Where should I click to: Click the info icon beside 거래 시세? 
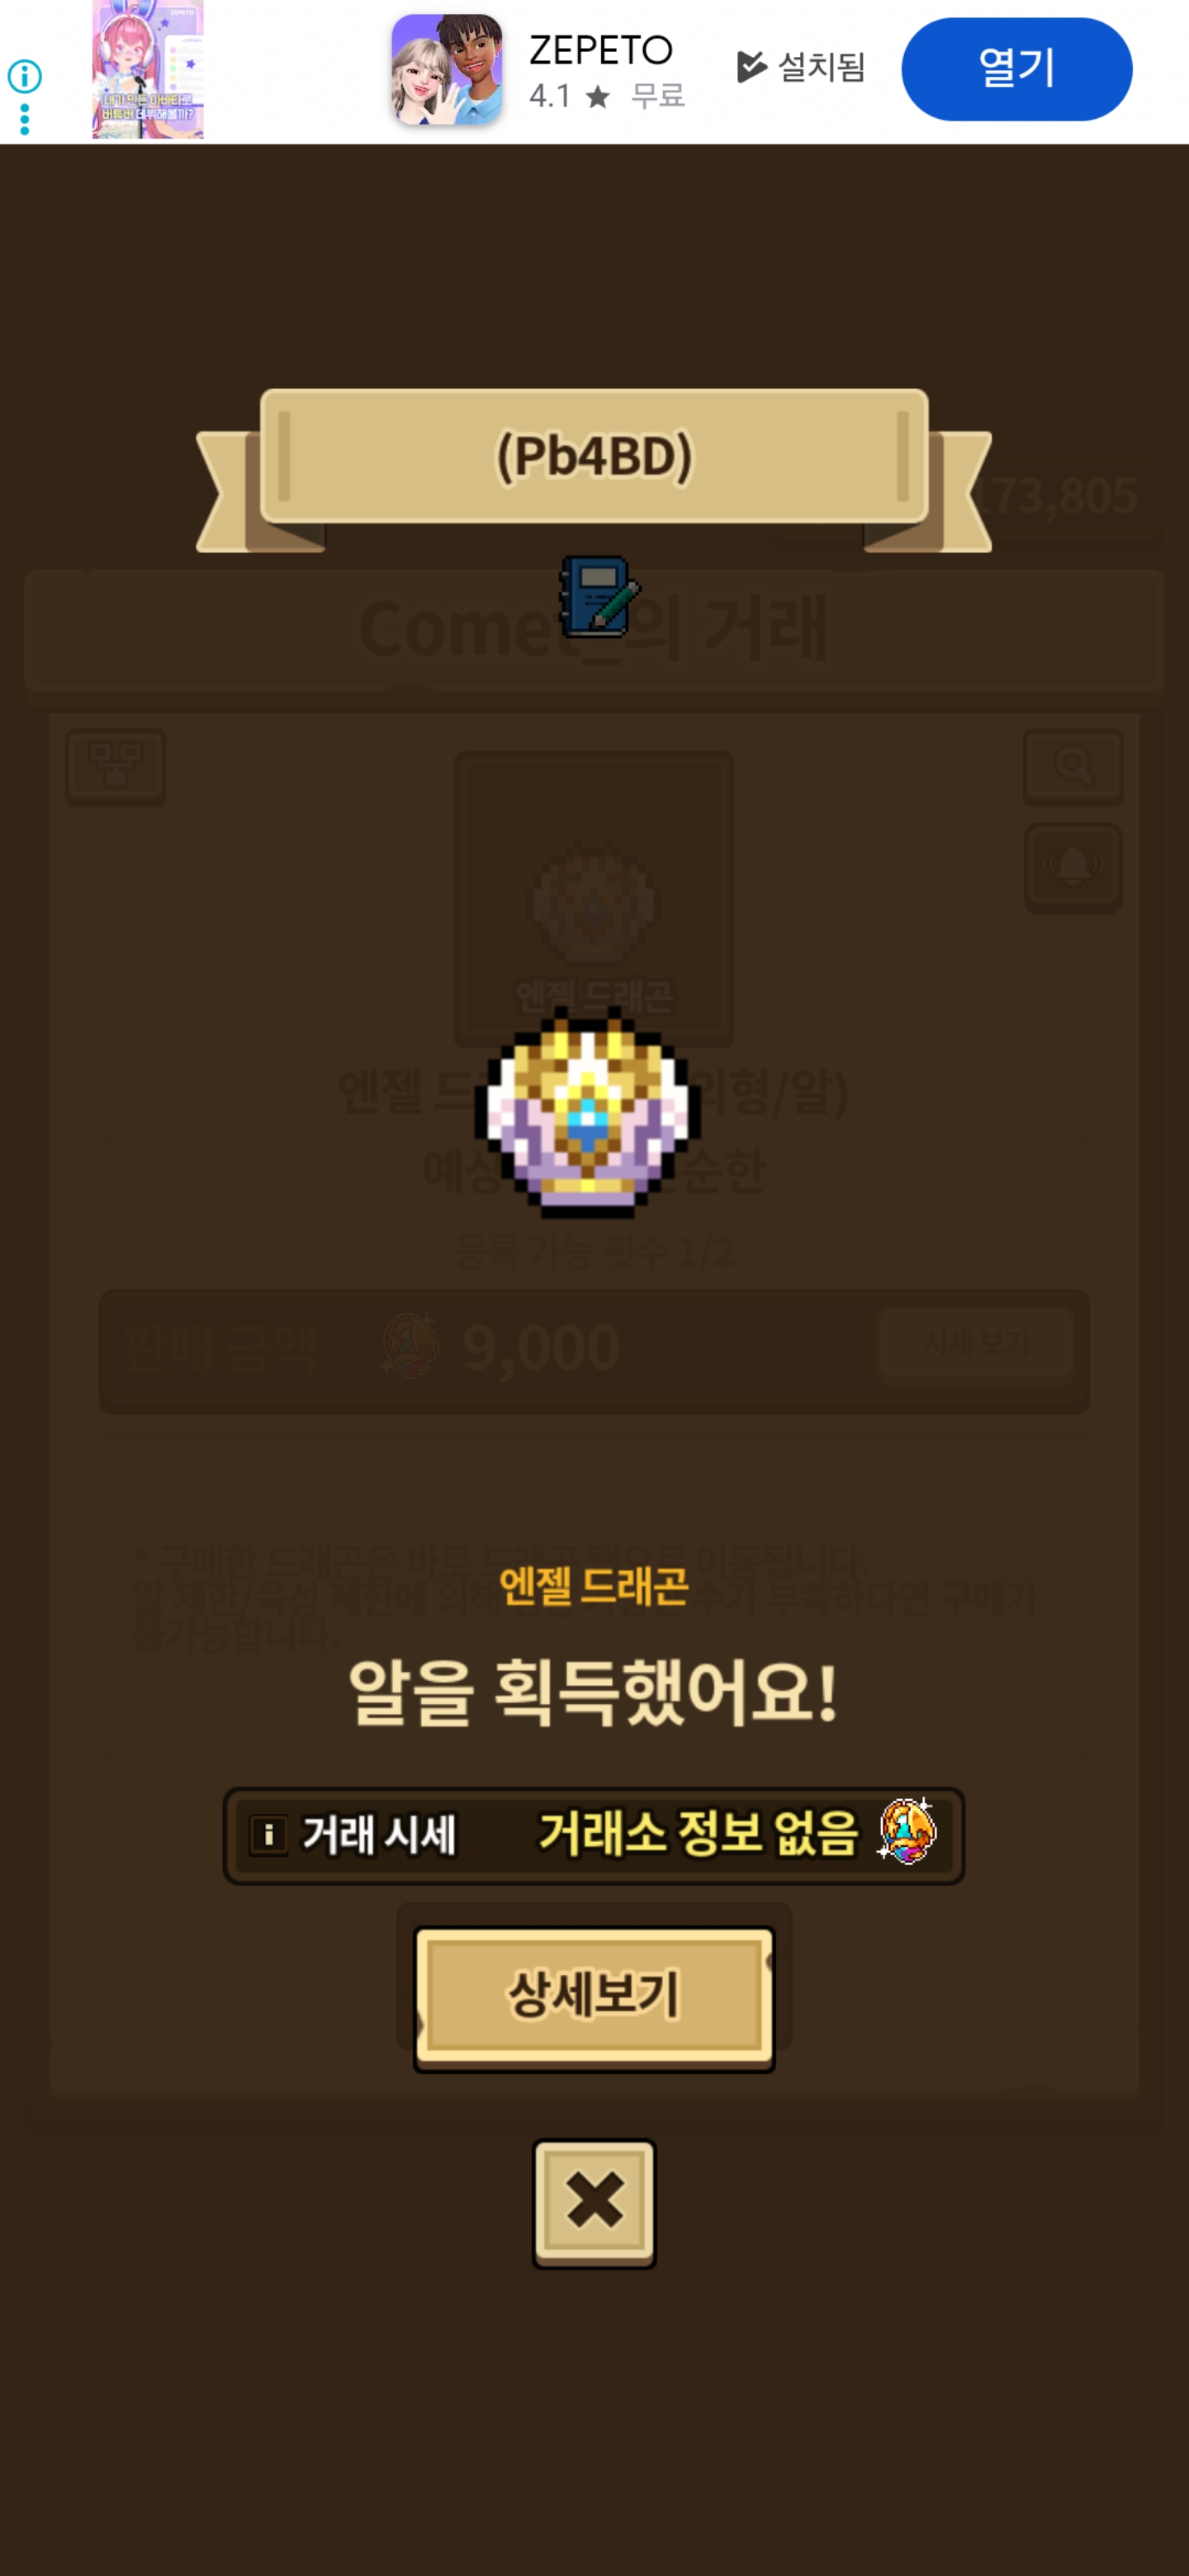point(268,1835)
